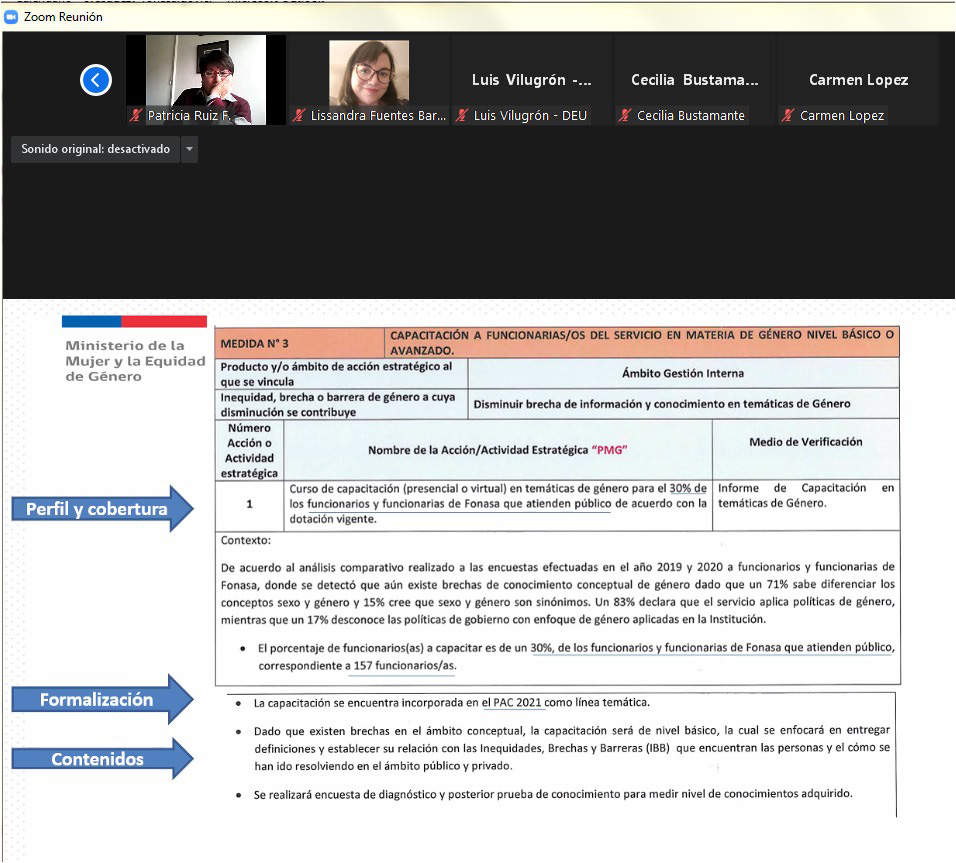Click the Ministerio de la Mujer logo
956x863 pixels.
[134, 349]
